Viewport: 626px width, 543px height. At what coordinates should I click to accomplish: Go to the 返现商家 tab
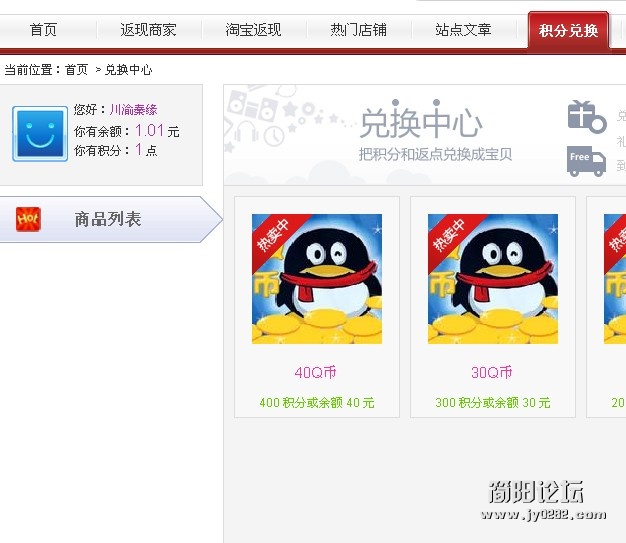pyautogui.click(x=148, y=30)
